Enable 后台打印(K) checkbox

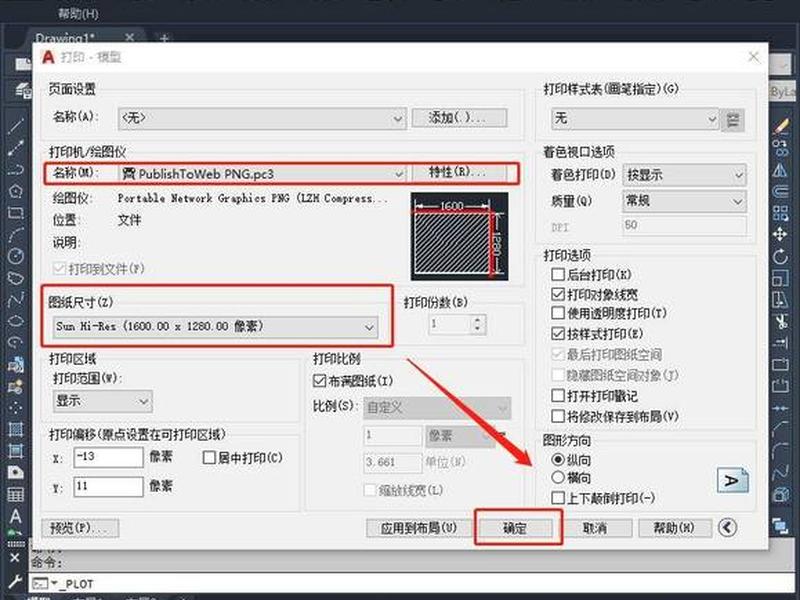(558, 274)
